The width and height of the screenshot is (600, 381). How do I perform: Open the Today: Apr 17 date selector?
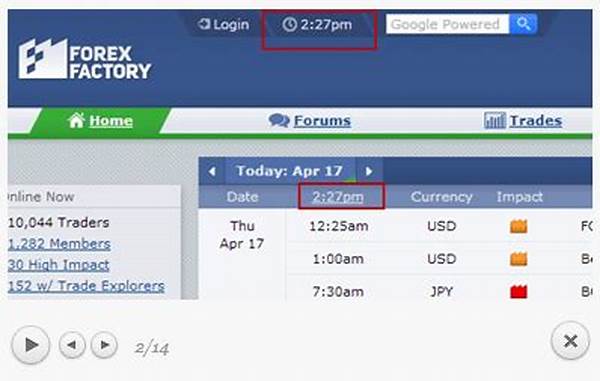pyautogui.click(x=290, y=171)
